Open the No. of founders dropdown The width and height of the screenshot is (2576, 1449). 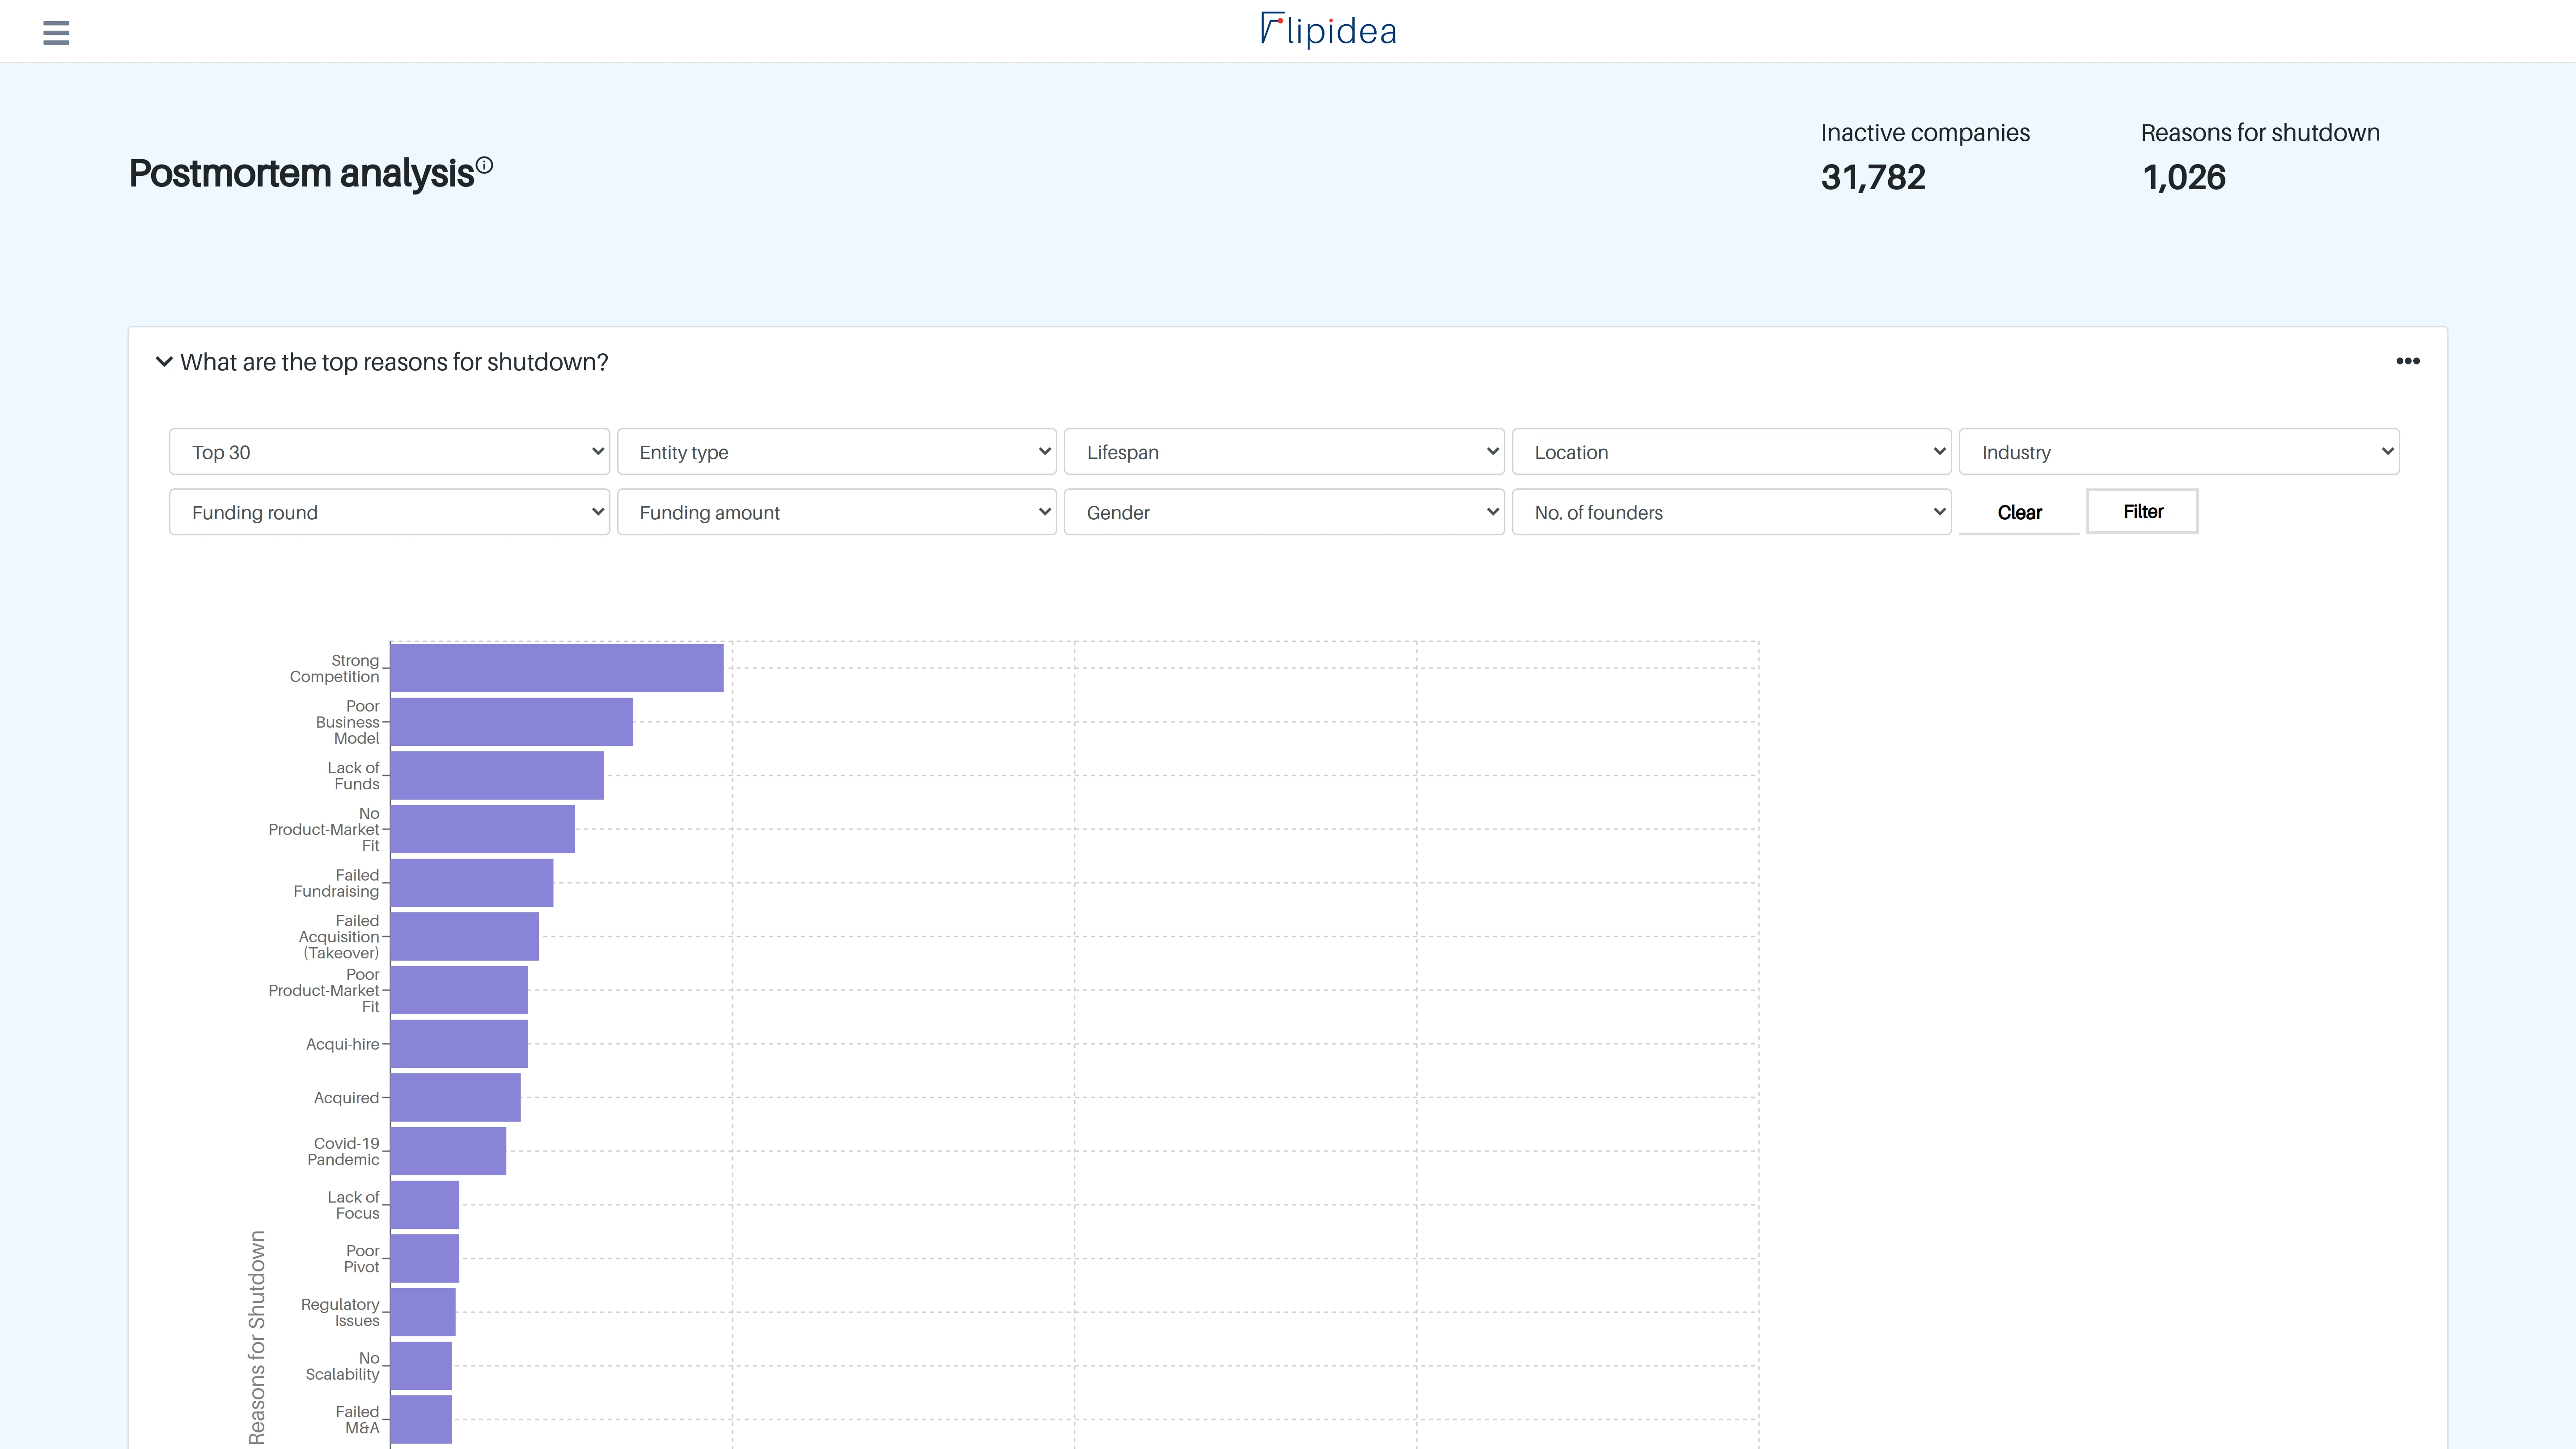[1732, 512]
